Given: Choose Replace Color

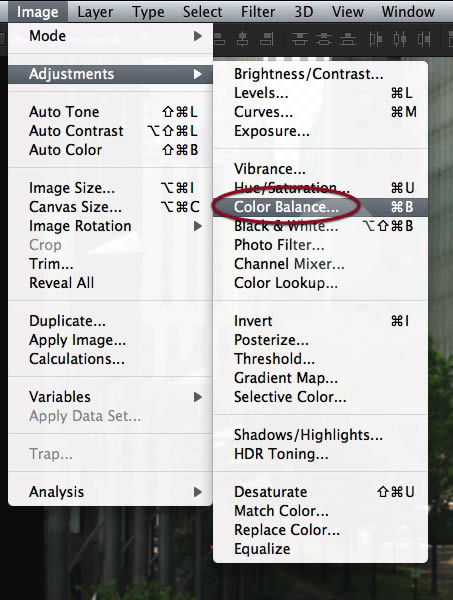Looking at the screenshot, I should click(x=320, y=530).
